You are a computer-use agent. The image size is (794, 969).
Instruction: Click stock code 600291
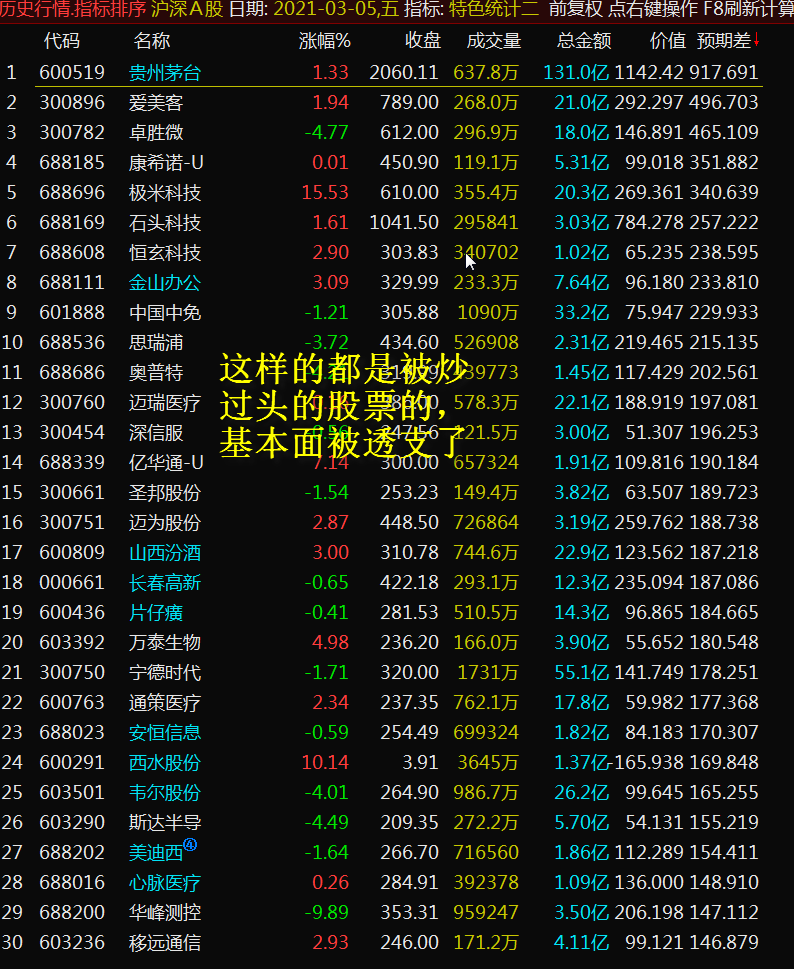72,762
